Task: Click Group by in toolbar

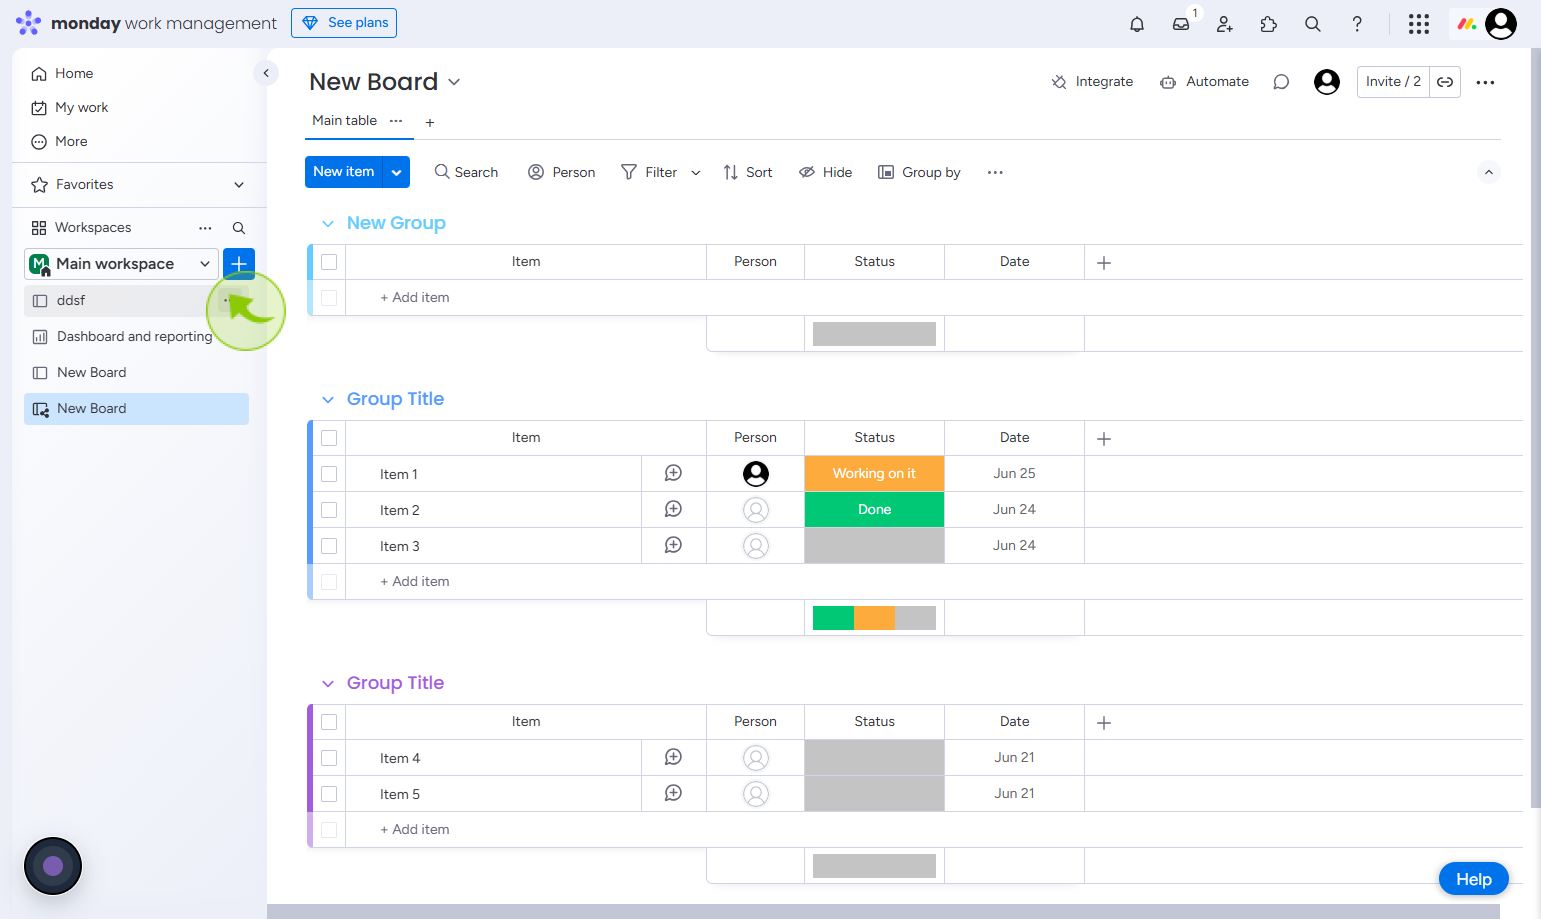Action: (919, 172)
